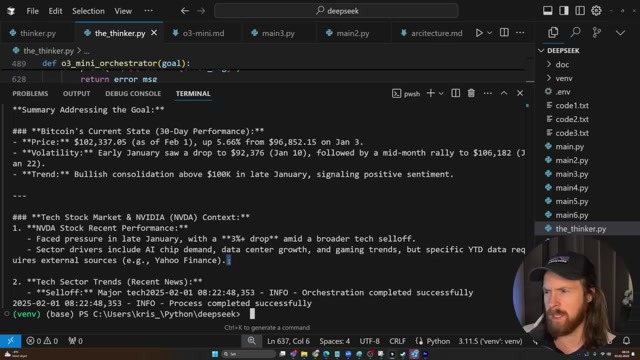Select language mode Python
This screenshot has width=640, height=360.
(x=438, y=341)
